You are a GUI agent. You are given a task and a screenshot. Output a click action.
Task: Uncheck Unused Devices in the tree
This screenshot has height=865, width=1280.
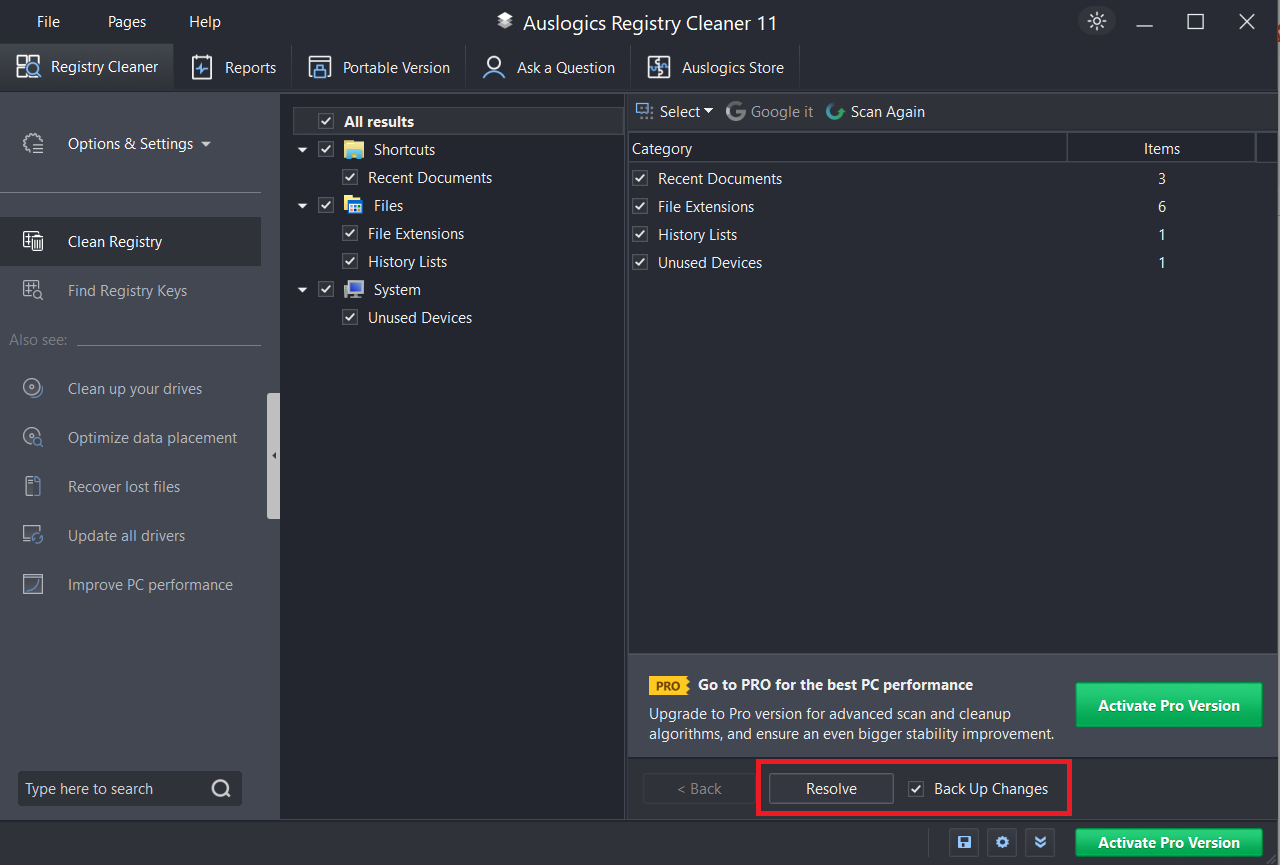pyautogui.click(x=350, y=317)
